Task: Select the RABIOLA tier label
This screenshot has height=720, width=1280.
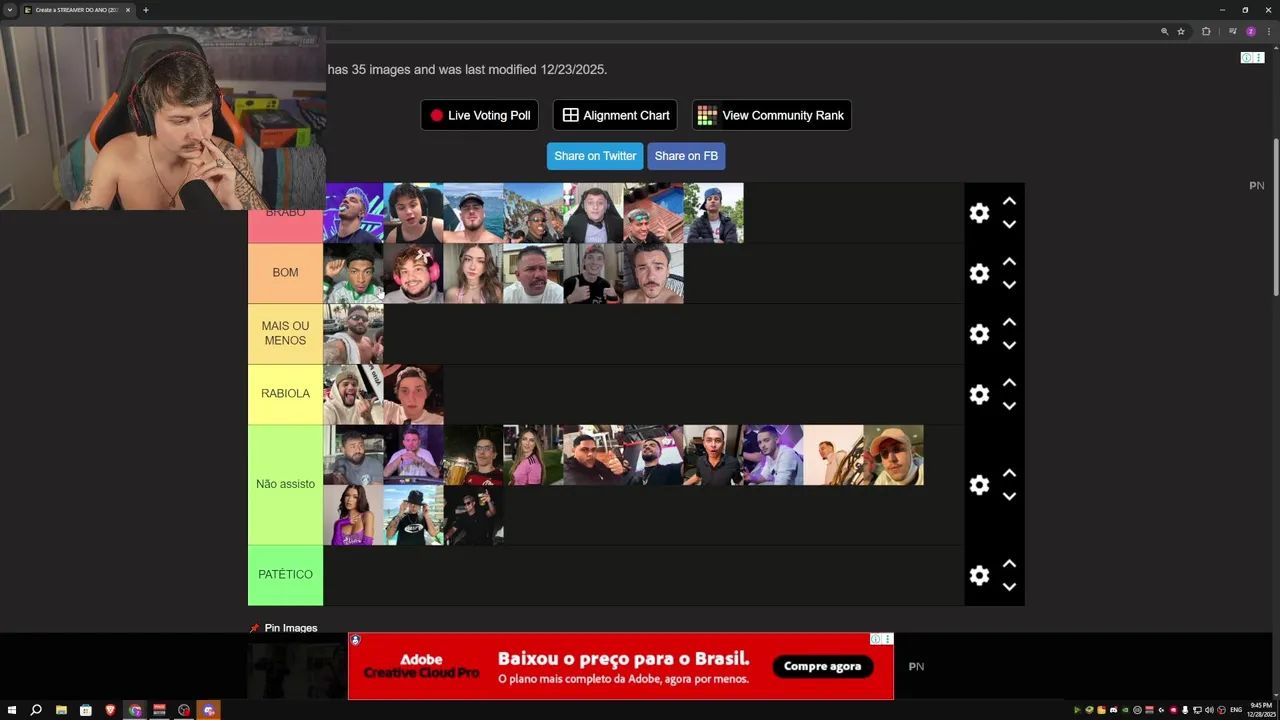Action: click(285, 394)
